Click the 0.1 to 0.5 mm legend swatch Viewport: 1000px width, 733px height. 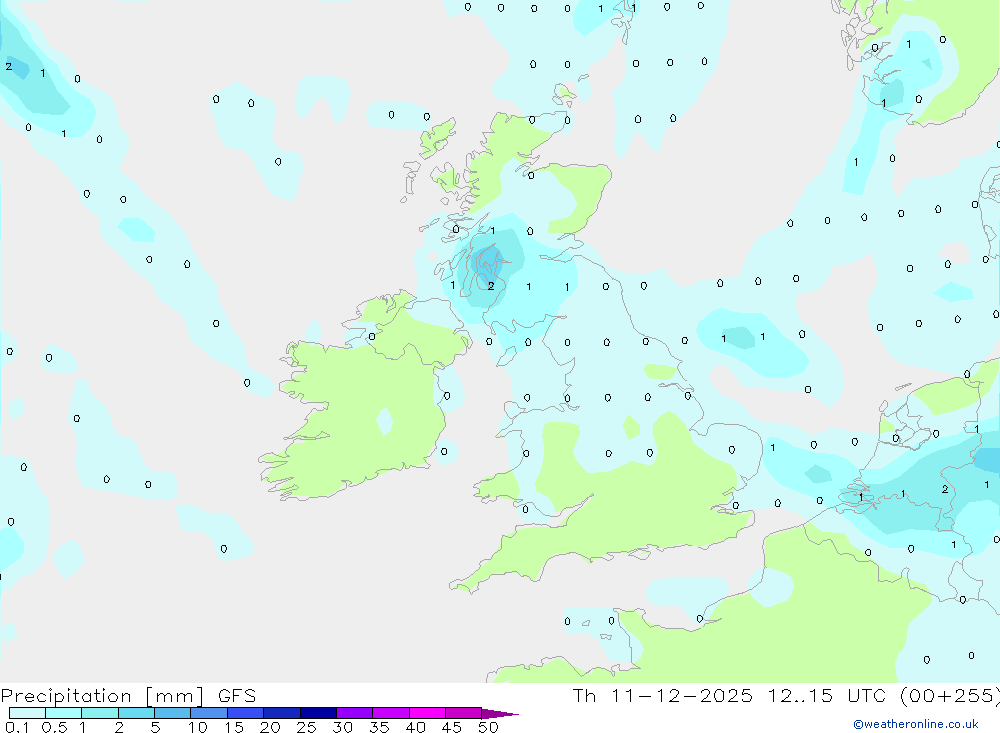[27, 713]
